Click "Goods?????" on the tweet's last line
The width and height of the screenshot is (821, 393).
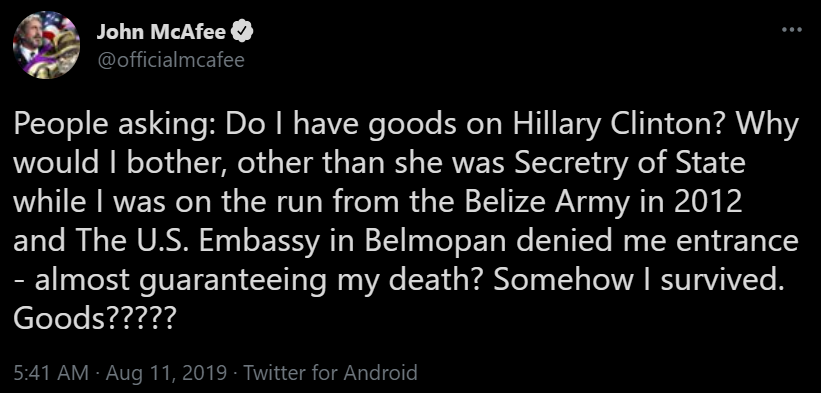(x=93, y=318)
